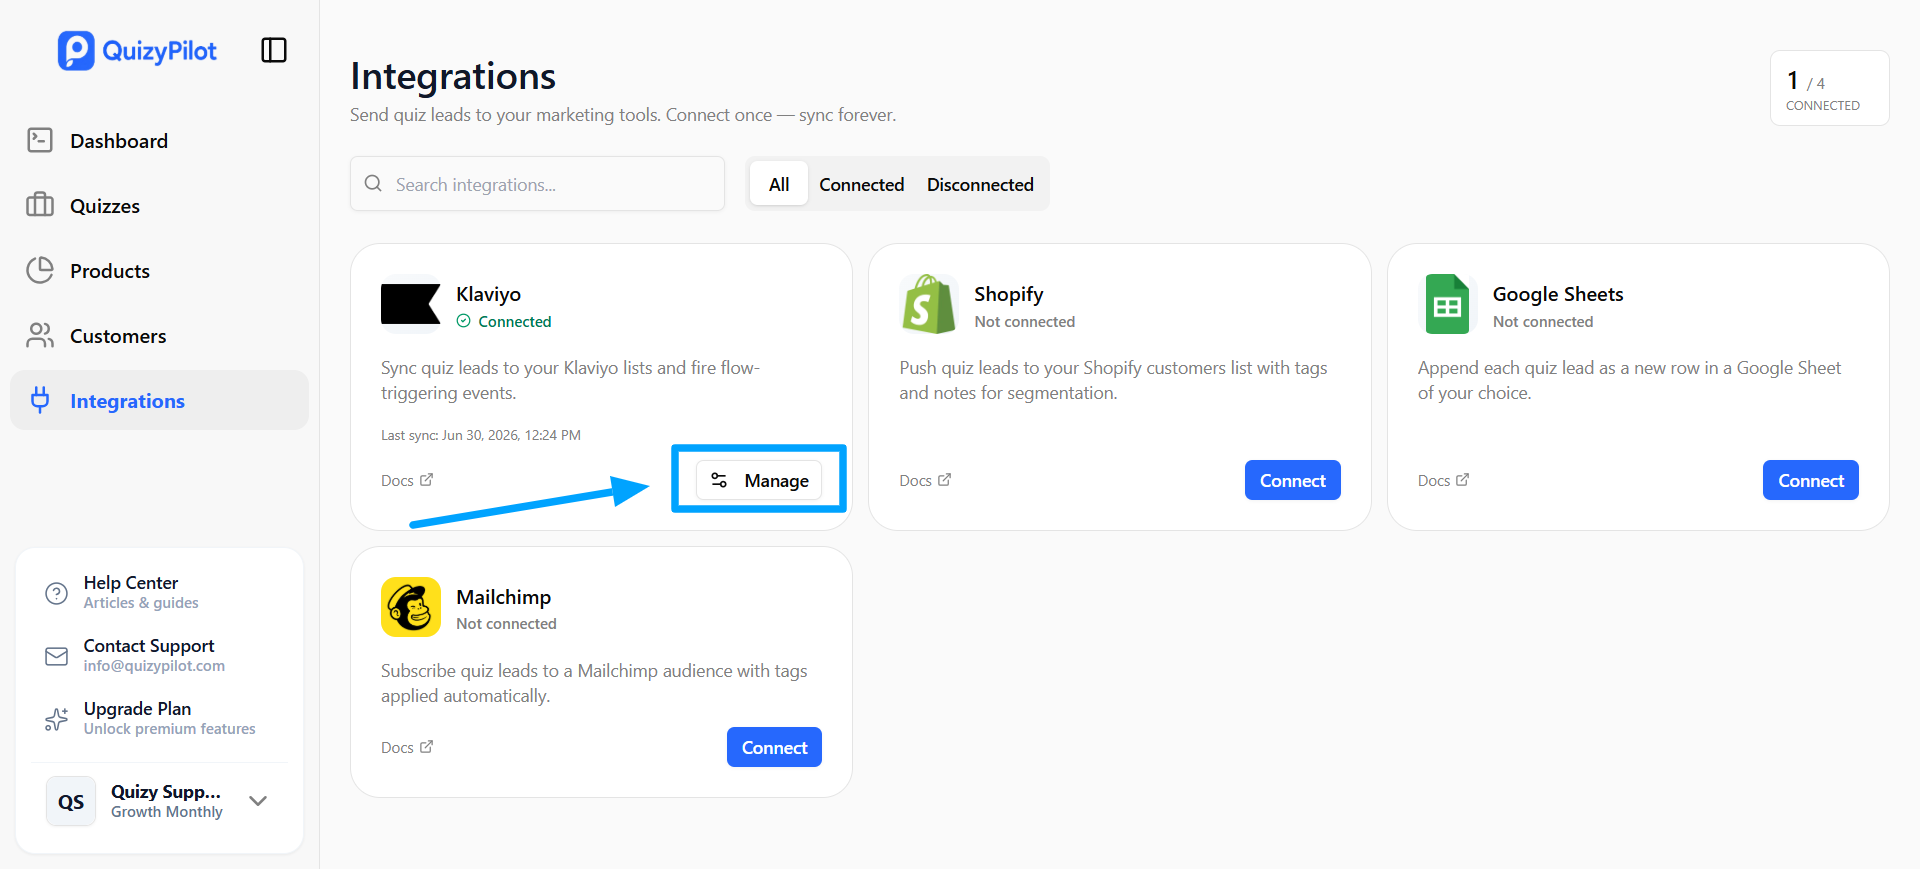Click the Google Sheets card title
Screen dimensions: 1920x869
[1558, 294]
